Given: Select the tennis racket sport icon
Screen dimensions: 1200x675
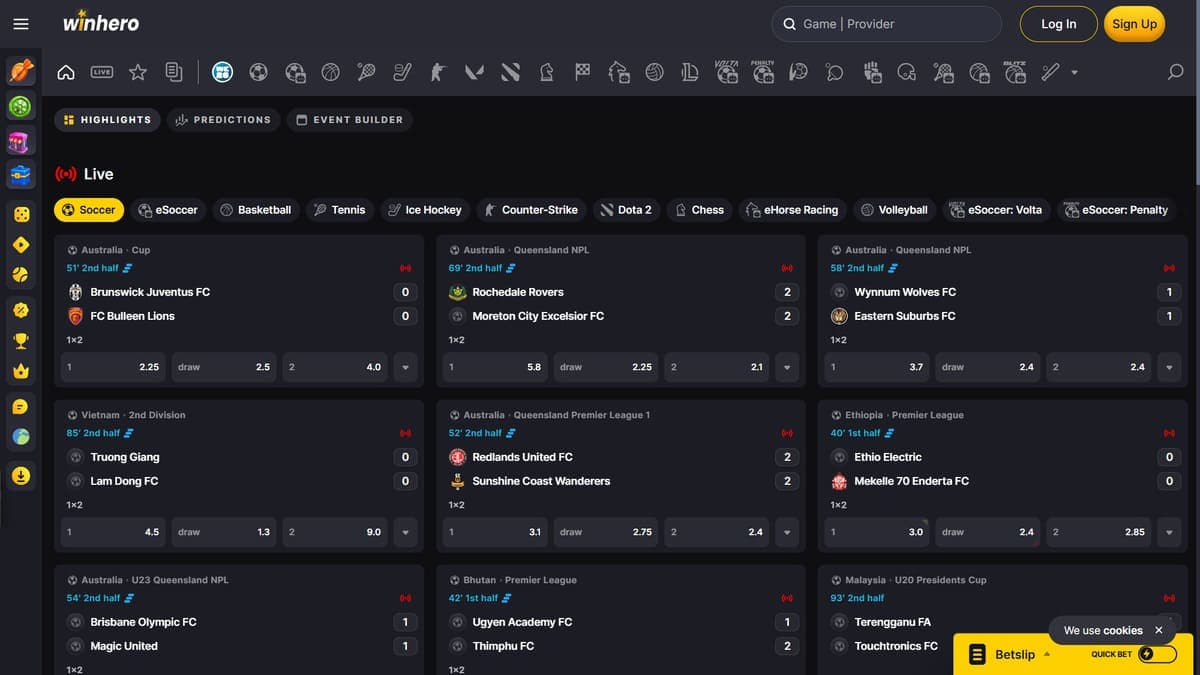Looking at the screenshot, I should [x=367, y=72].
